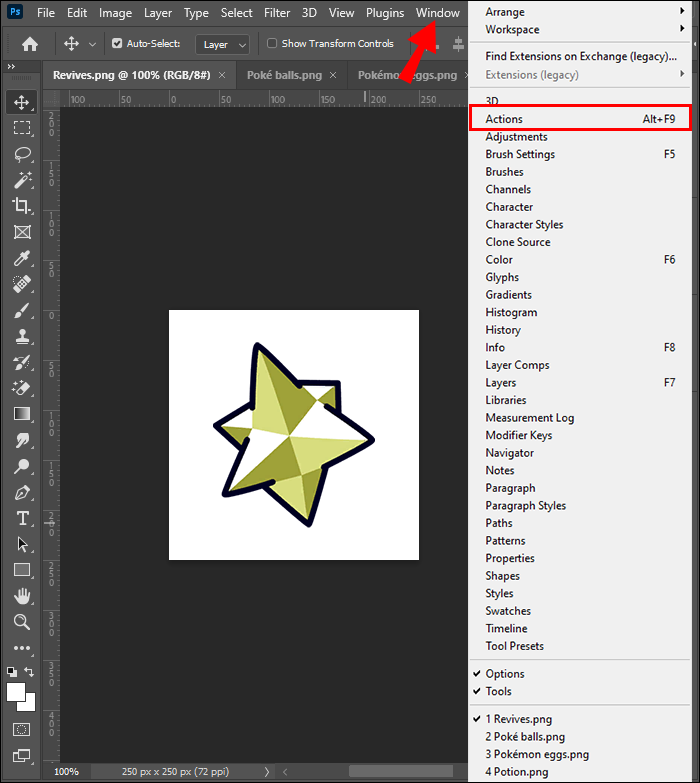This screenshot has width=700, height=783.
Task: Select the Pen tool
Action: click(21, 492)
